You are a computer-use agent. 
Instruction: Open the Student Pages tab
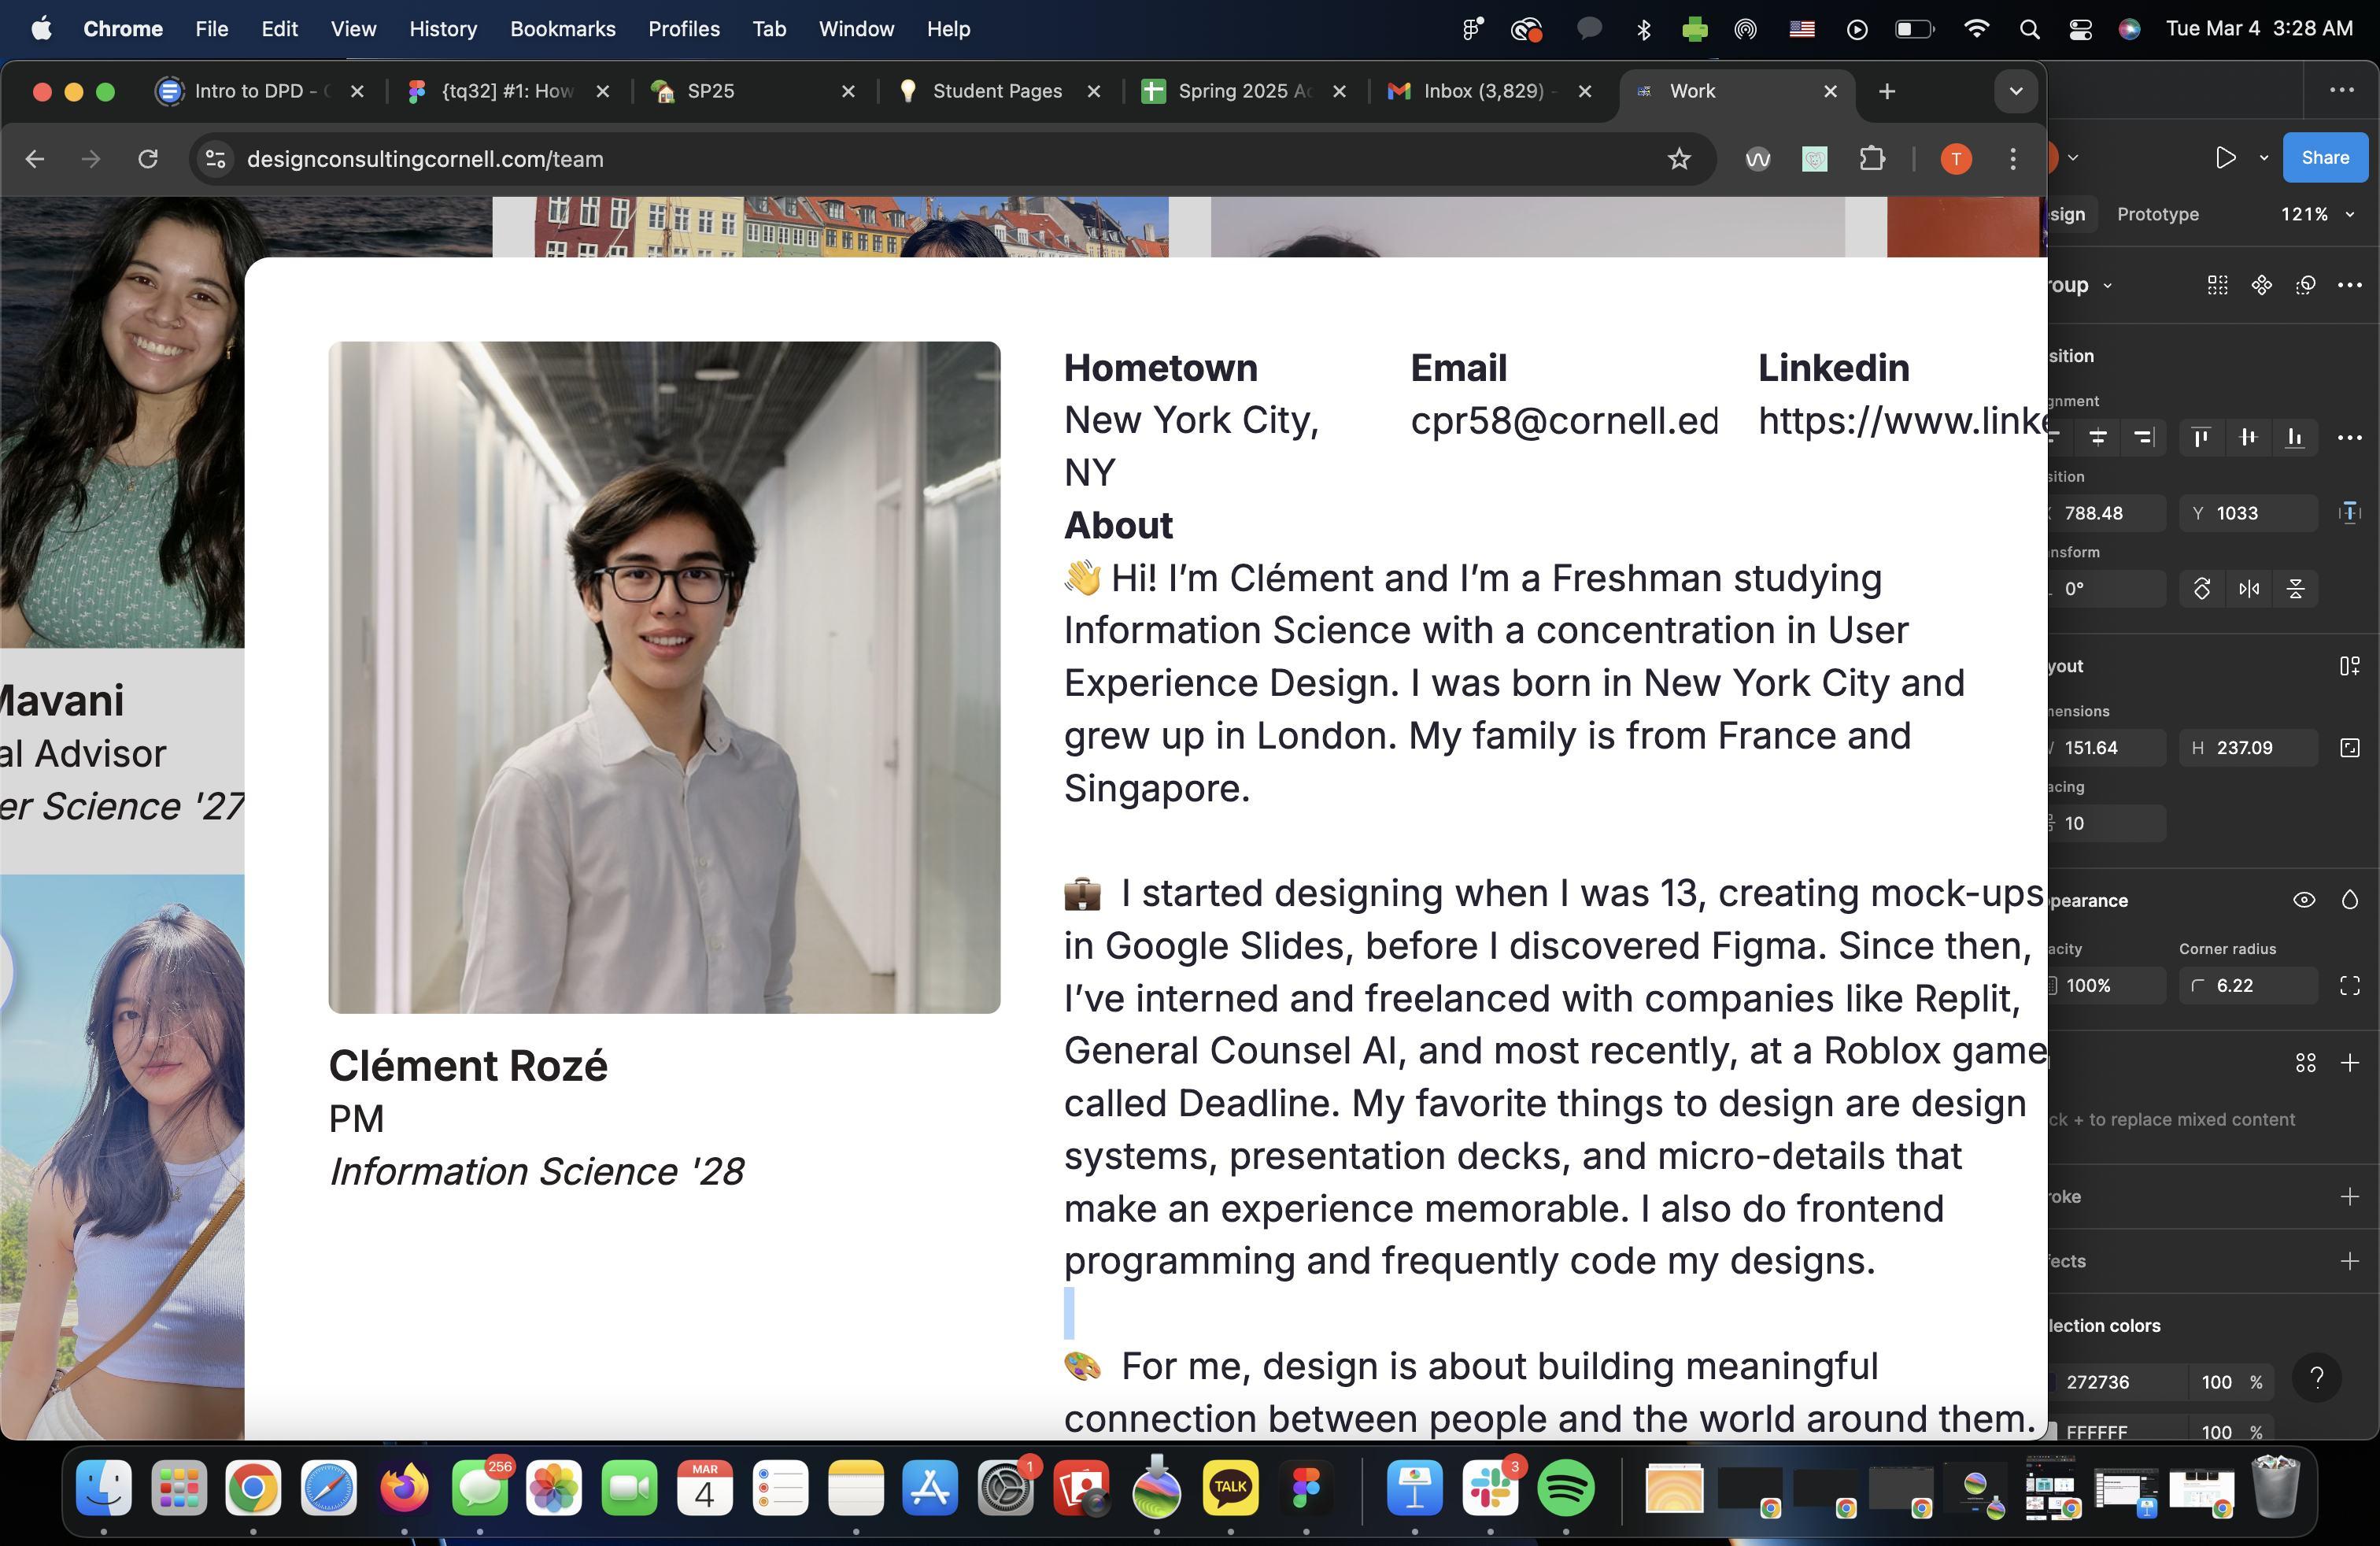pyautogui.click(x=996, y=92)
